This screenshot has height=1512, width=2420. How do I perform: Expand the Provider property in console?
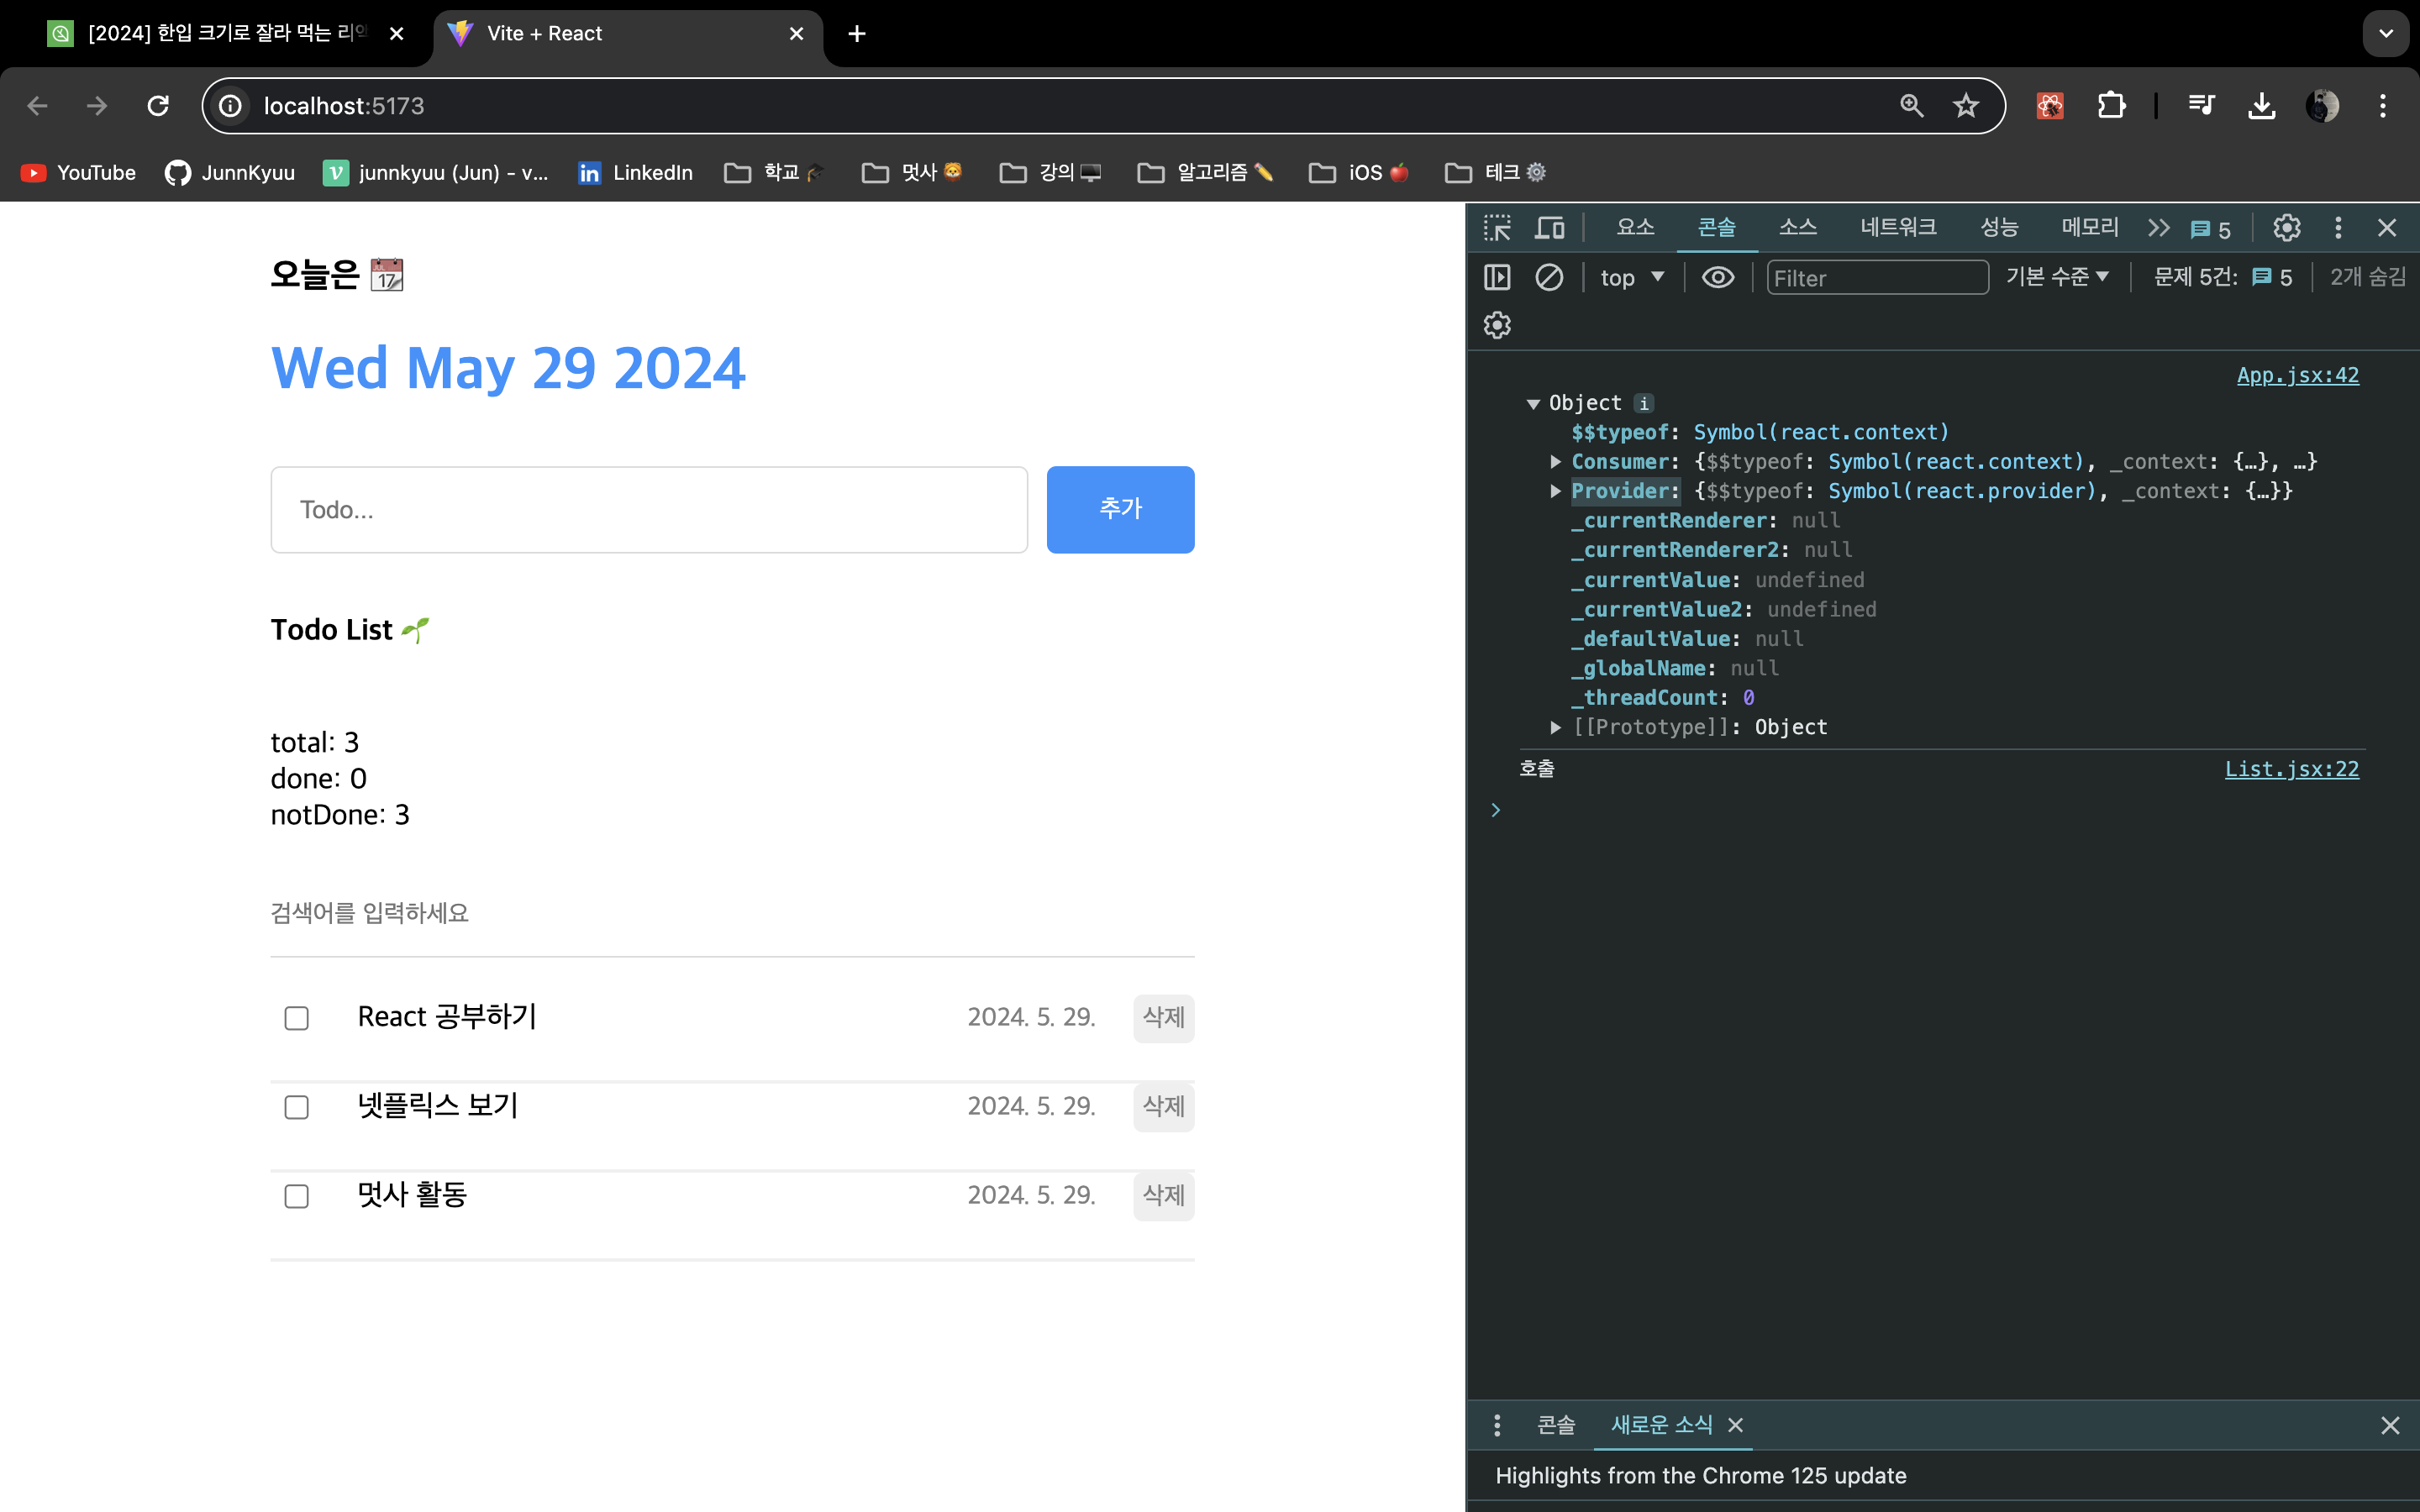[1556, 491]
